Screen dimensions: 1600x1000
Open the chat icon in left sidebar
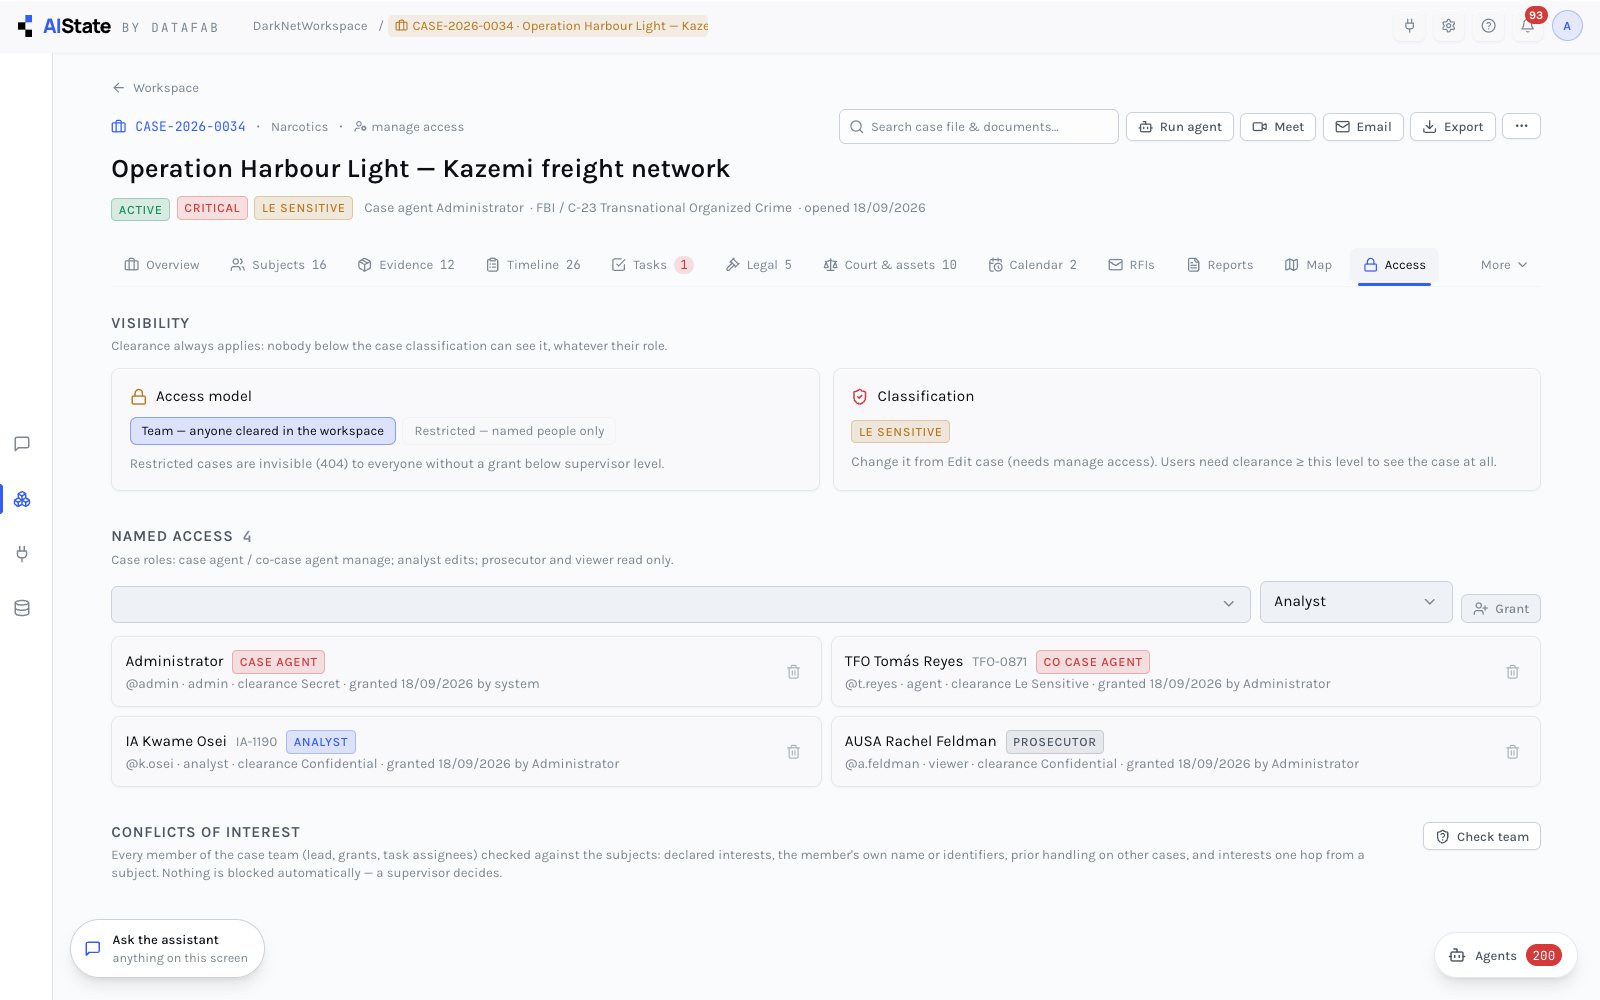pos(22,444)
